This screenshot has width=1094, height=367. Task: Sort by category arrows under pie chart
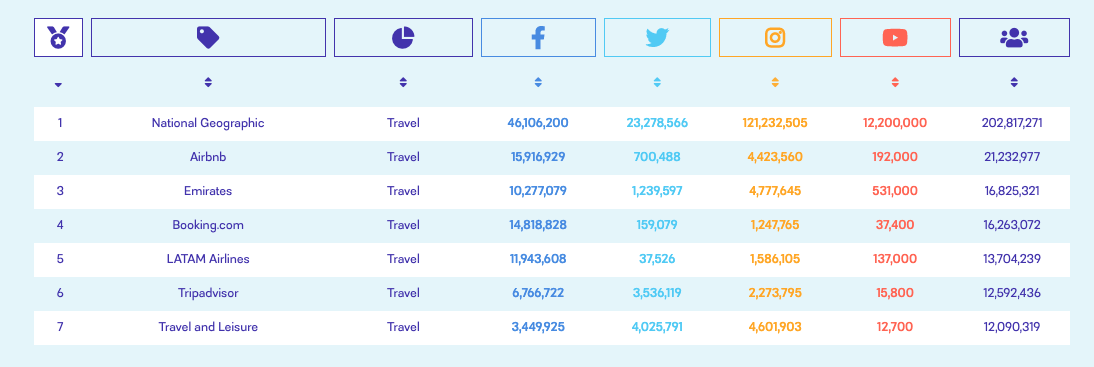403,82
